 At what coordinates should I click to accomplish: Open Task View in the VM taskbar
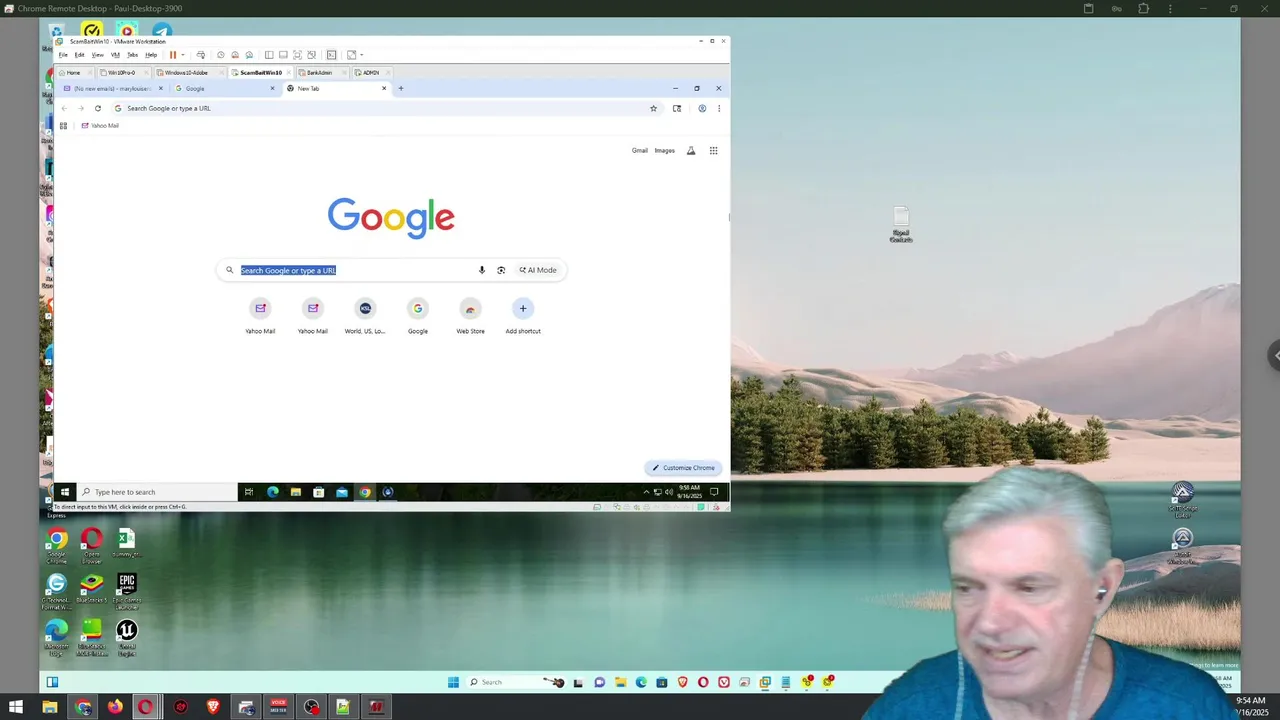coord(249,492)
